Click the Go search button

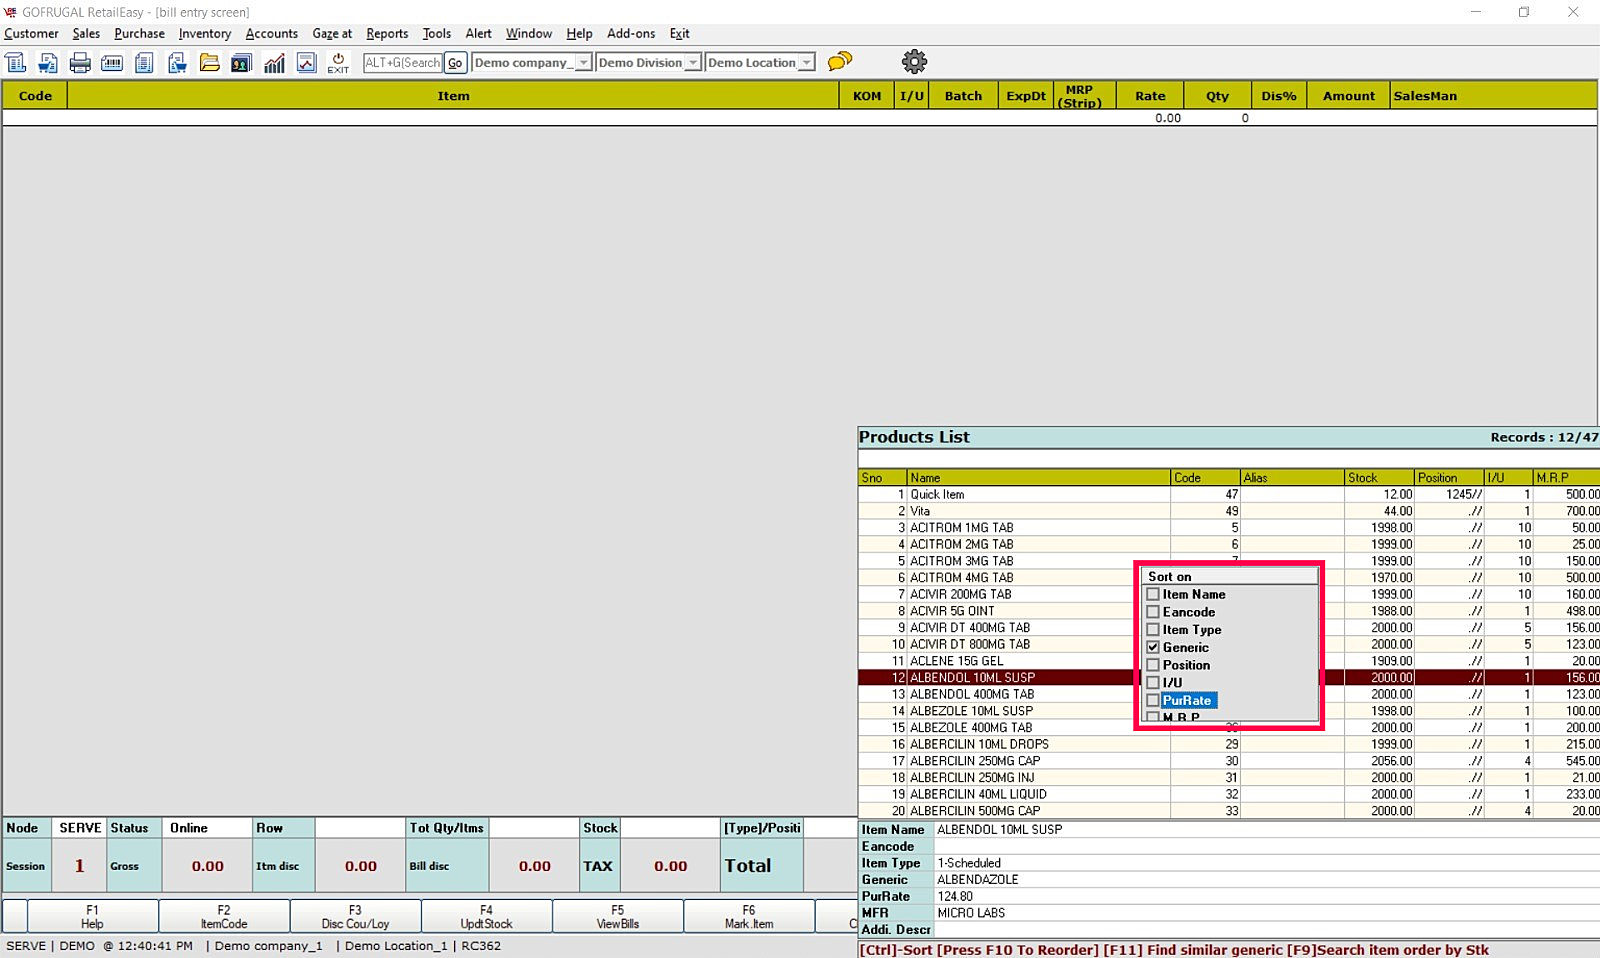click(x=455, y=63)
